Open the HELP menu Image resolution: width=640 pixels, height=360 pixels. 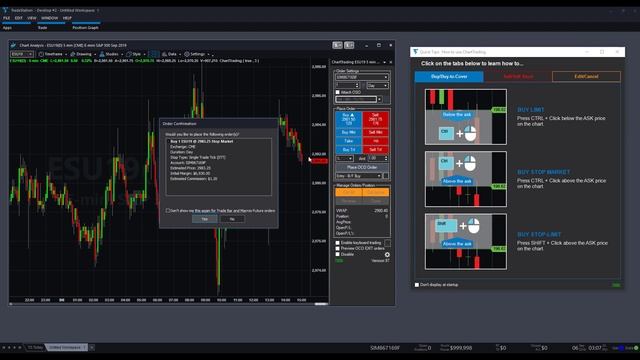pyautogui.click(x=67, y=18)
